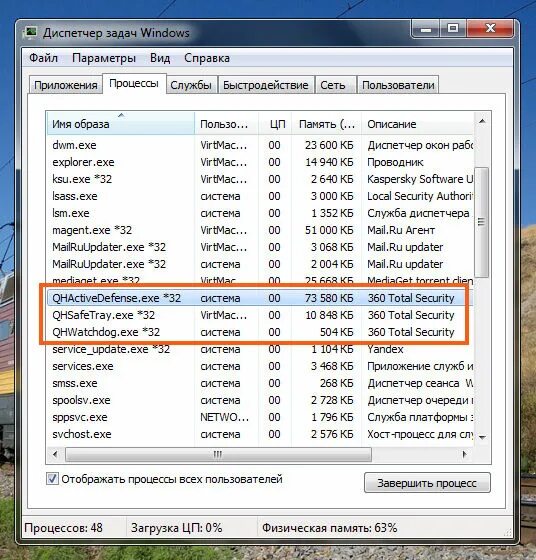This screenshot has width=536, height=560.
Task: Click the Физическая память: 63% status entry
Action: (x=329, y=528)
